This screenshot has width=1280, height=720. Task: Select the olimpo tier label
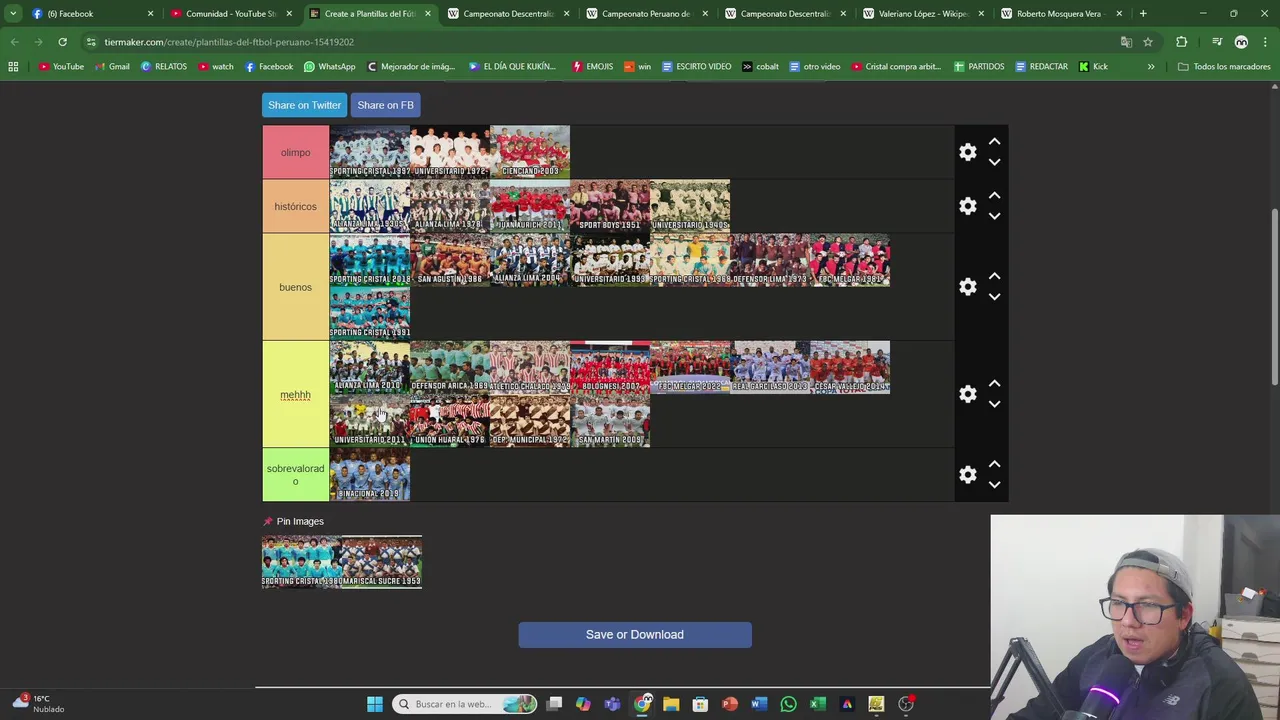[295, 152]
